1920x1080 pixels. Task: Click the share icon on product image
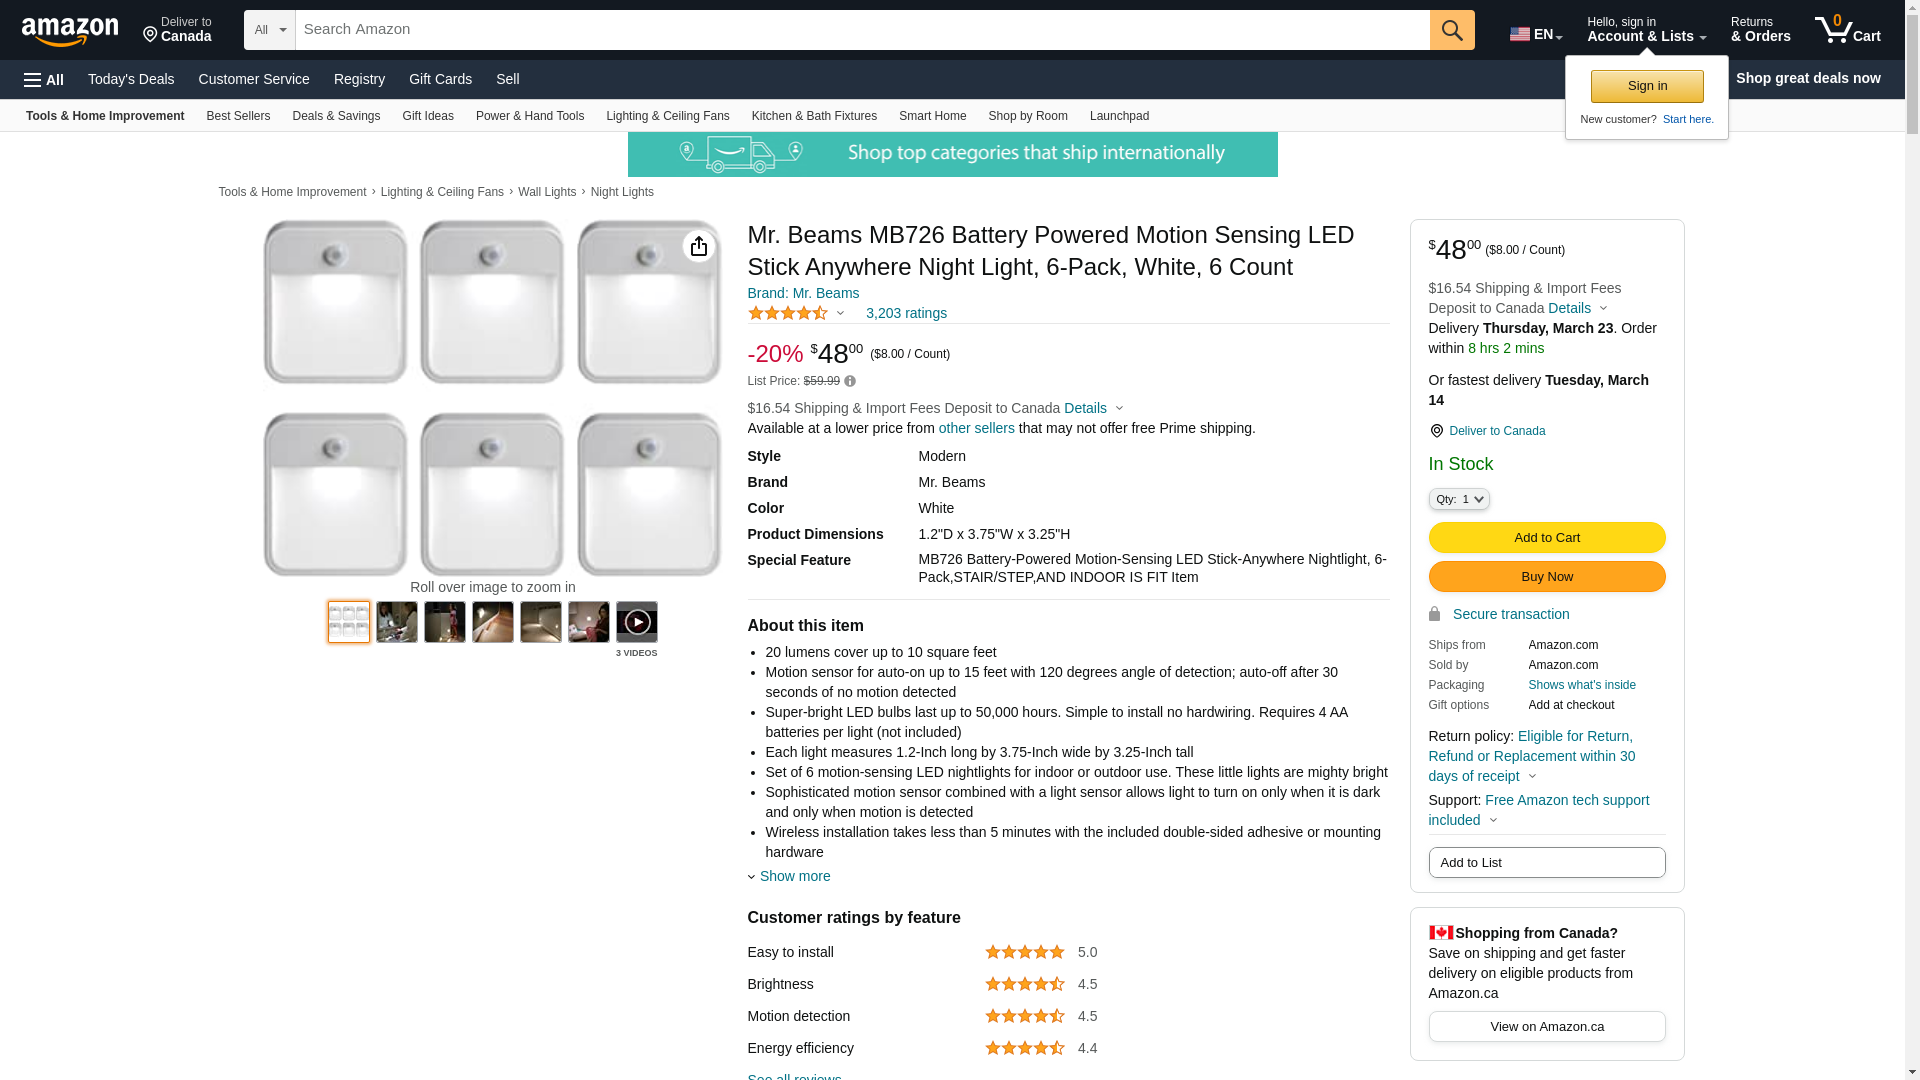(699, 246)
